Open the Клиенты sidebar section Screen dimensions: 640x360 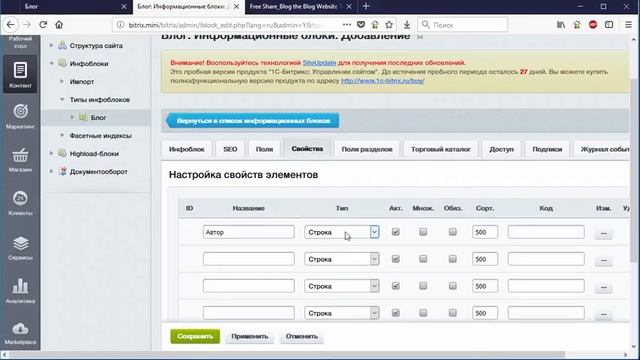point(20,203)
